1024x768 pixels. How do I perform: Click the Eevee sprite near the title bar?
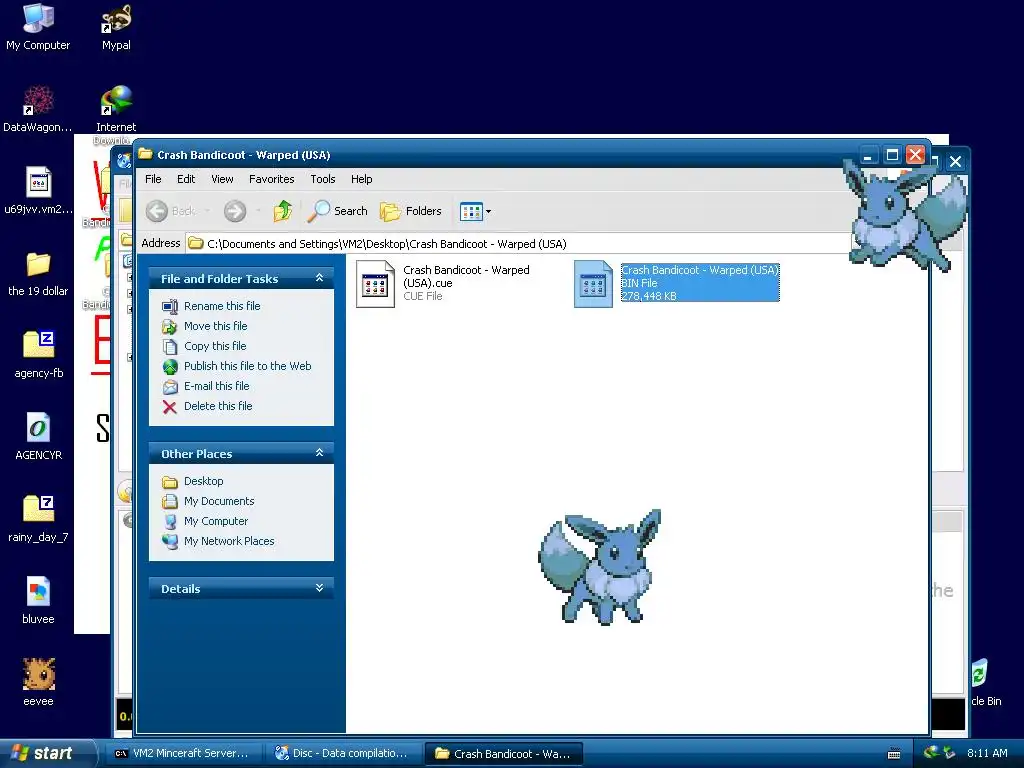pos(904,216)
